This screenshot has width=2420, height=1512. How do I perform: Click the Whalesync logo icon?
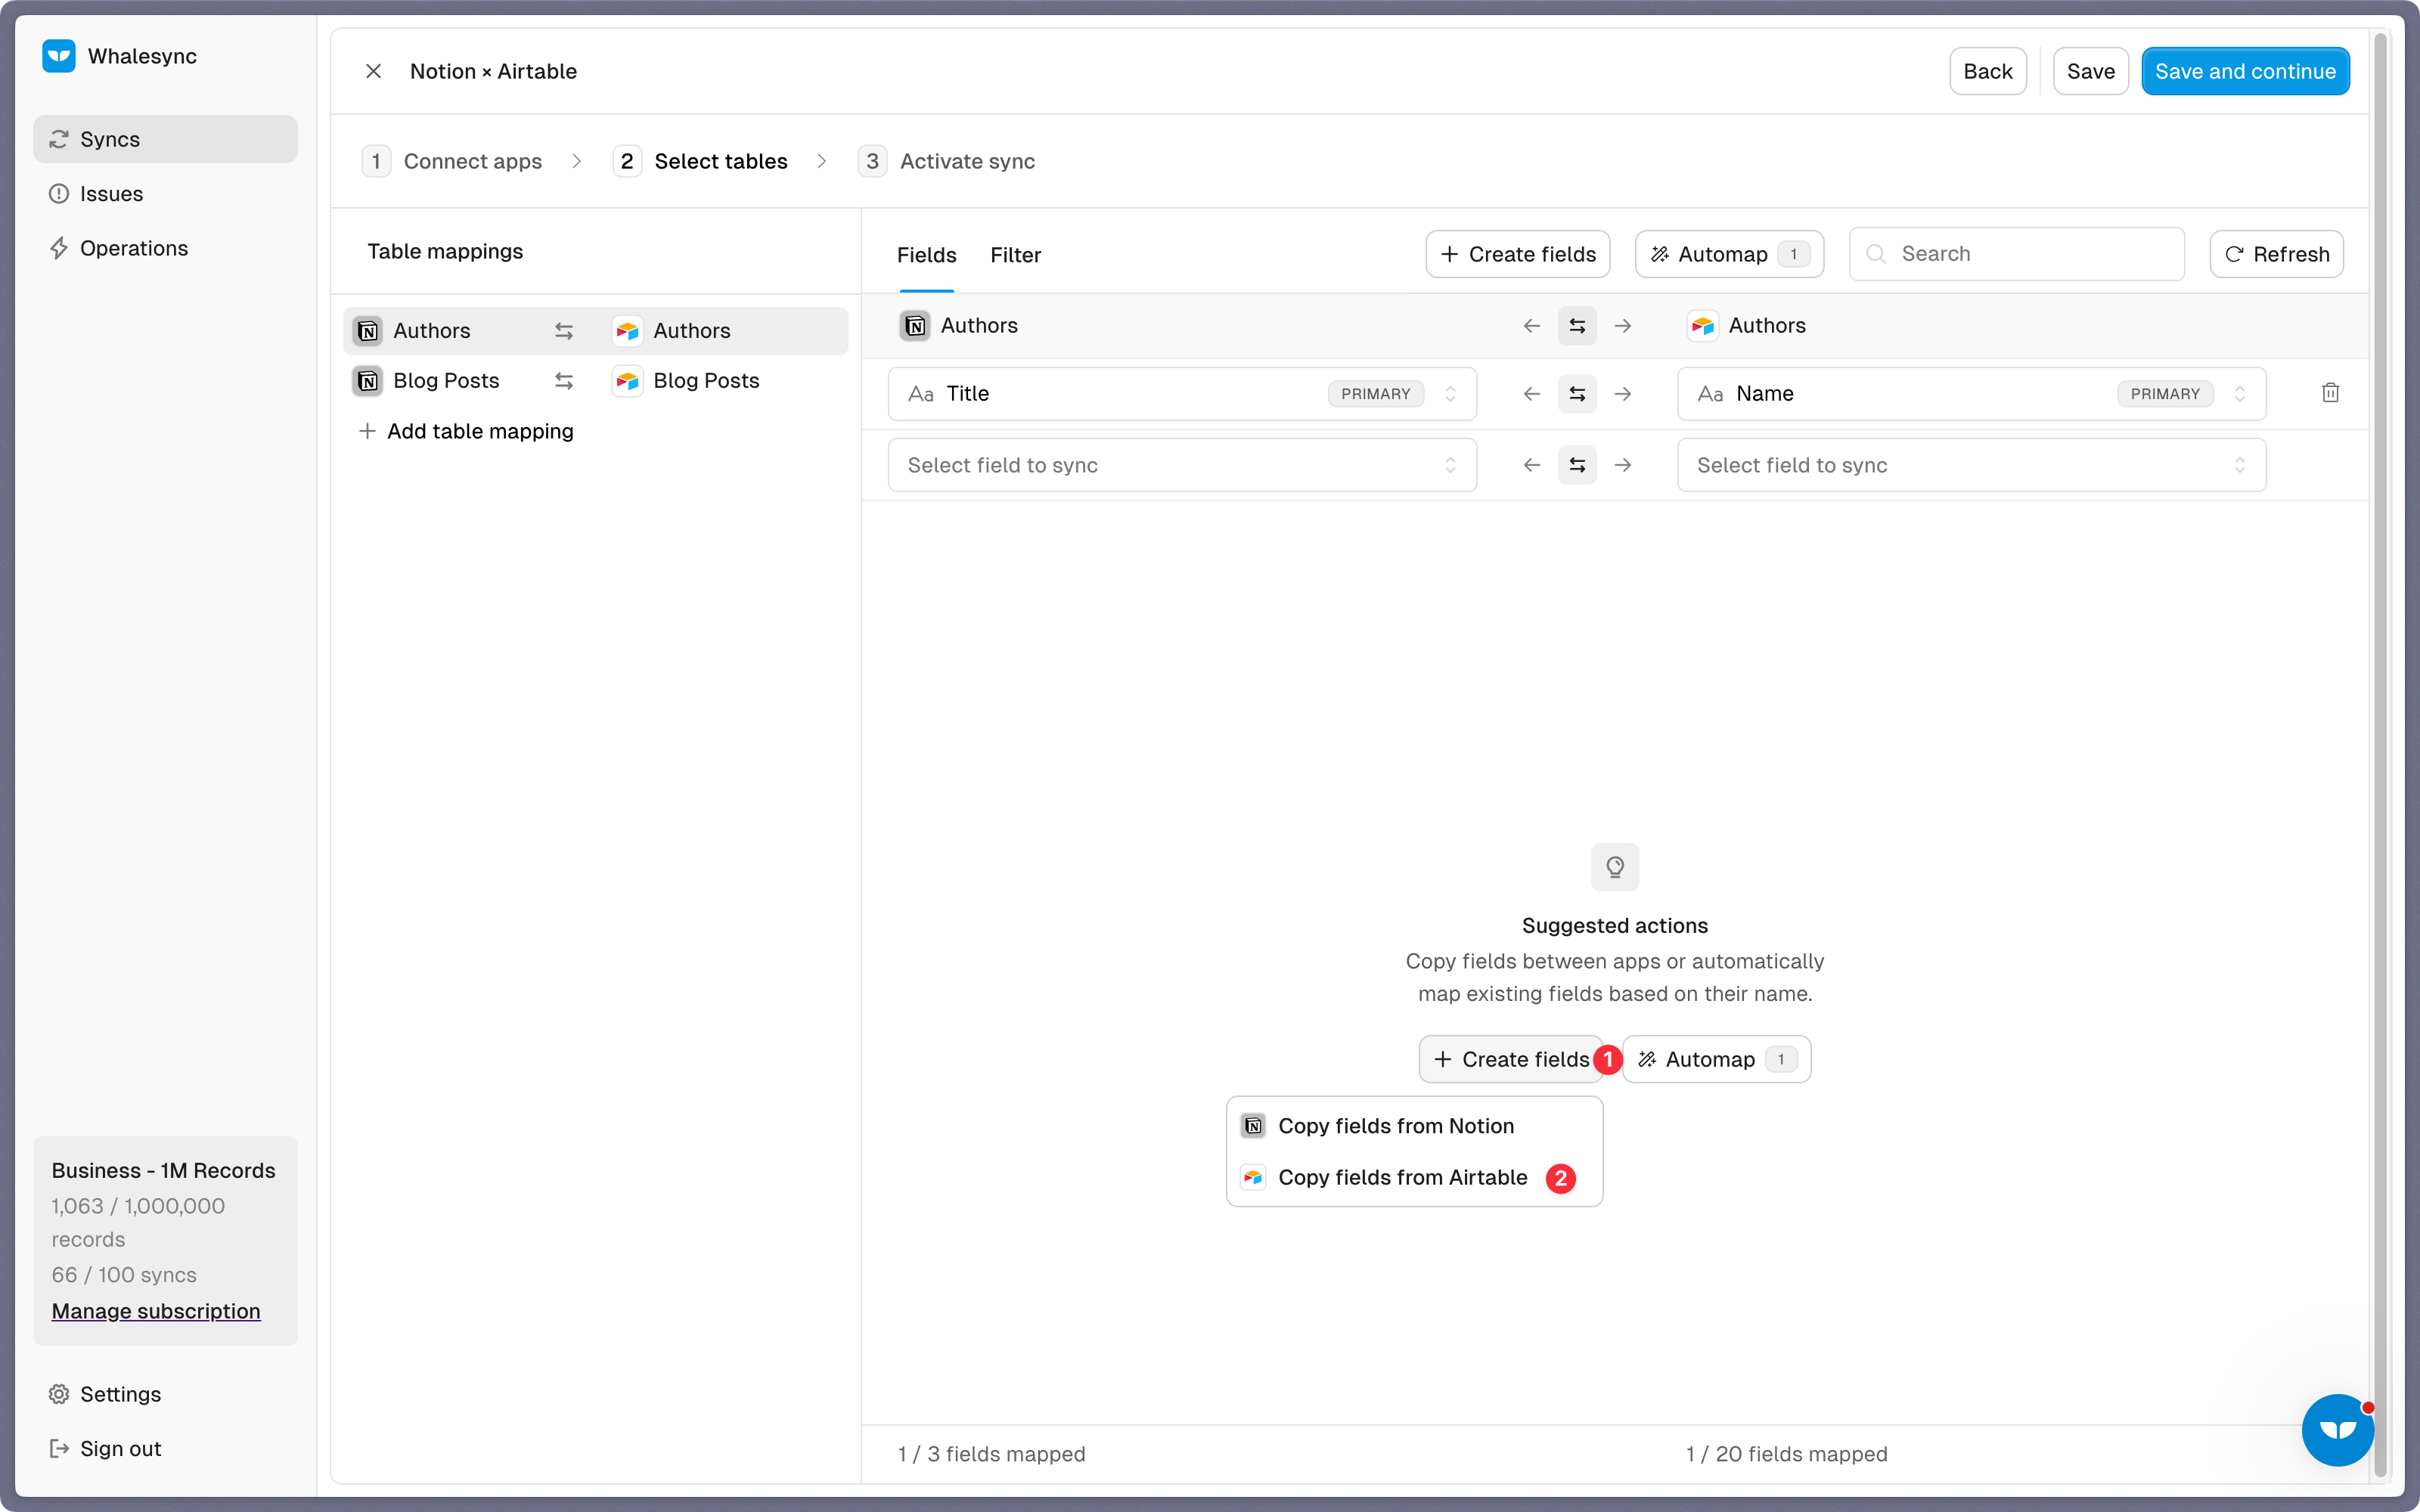pos(59,56)
